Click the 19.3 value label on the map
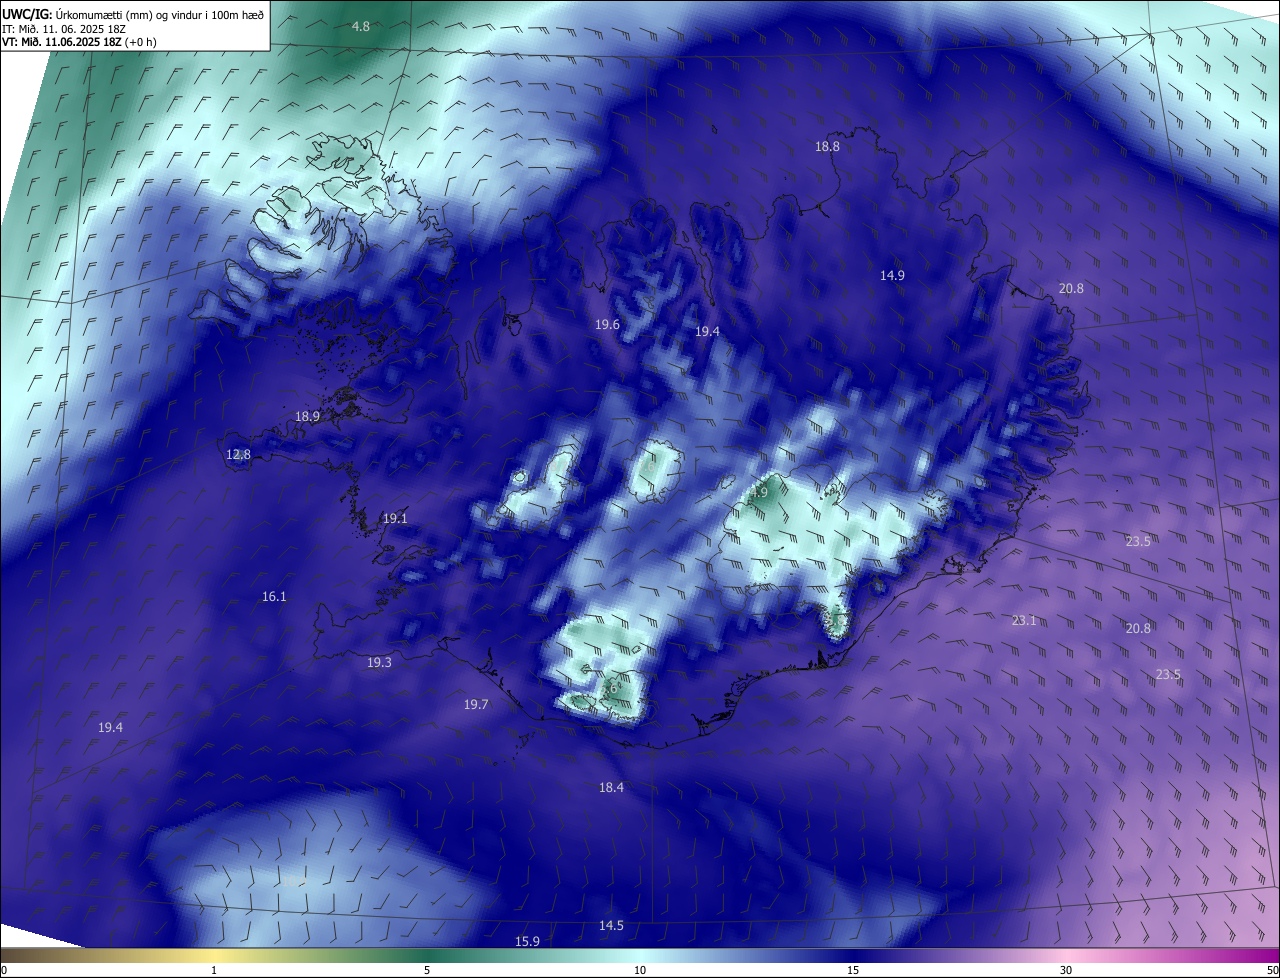 click(x=379, y=663)
